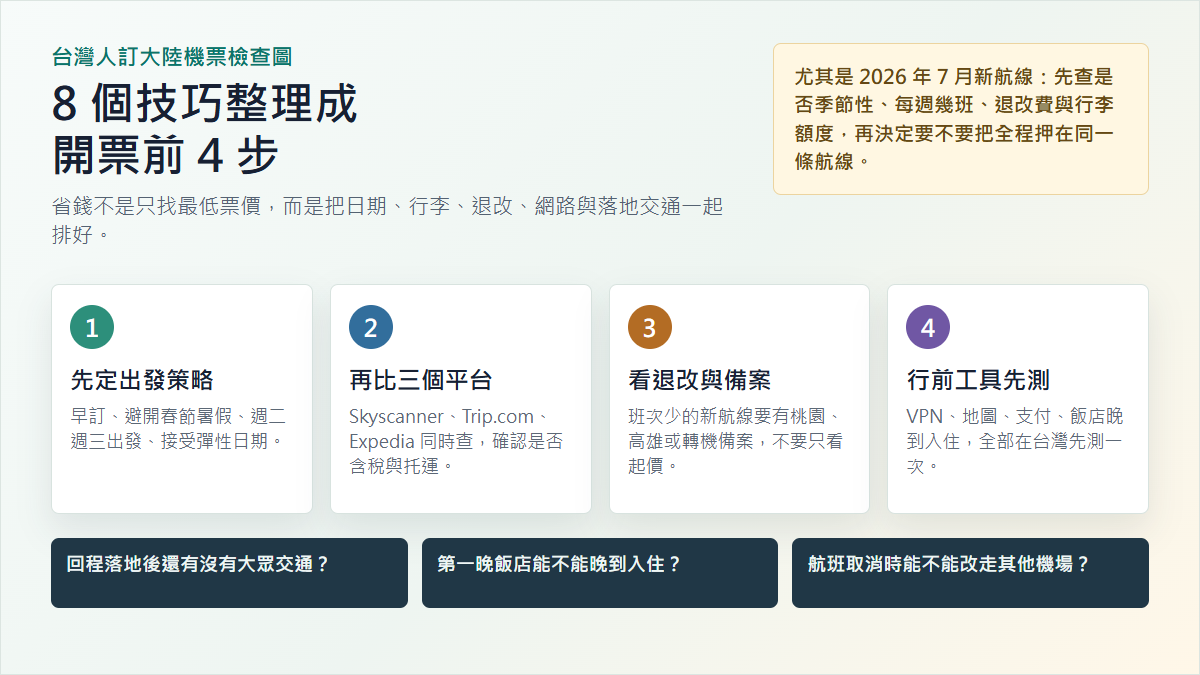Click the dark box 回程落地後還有沒有大眾交通？
This screenshot has width=1200, height=675.
click(x=229, y=573)
